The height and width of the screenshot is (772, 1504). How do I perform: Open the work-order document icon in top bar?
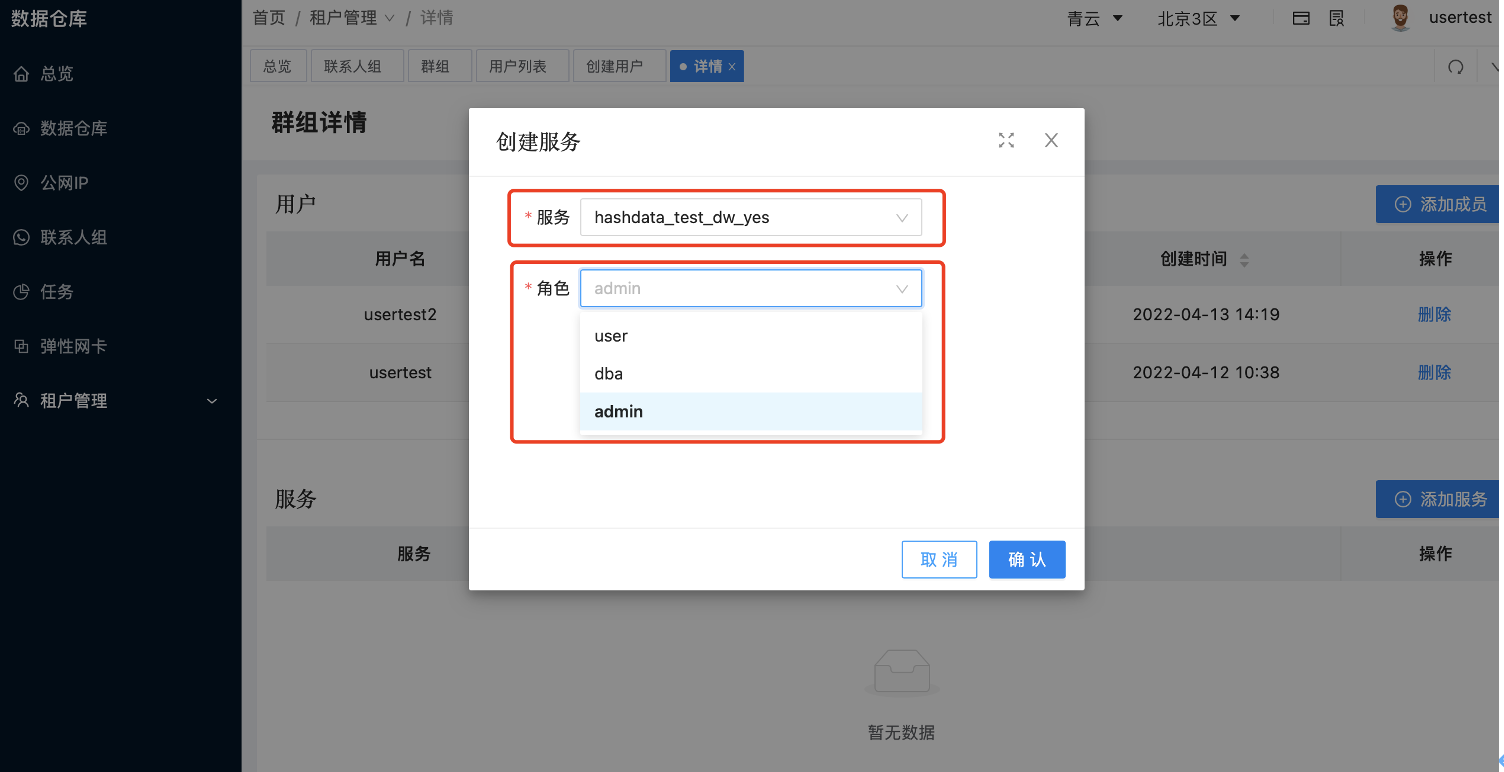(1337, 17)
